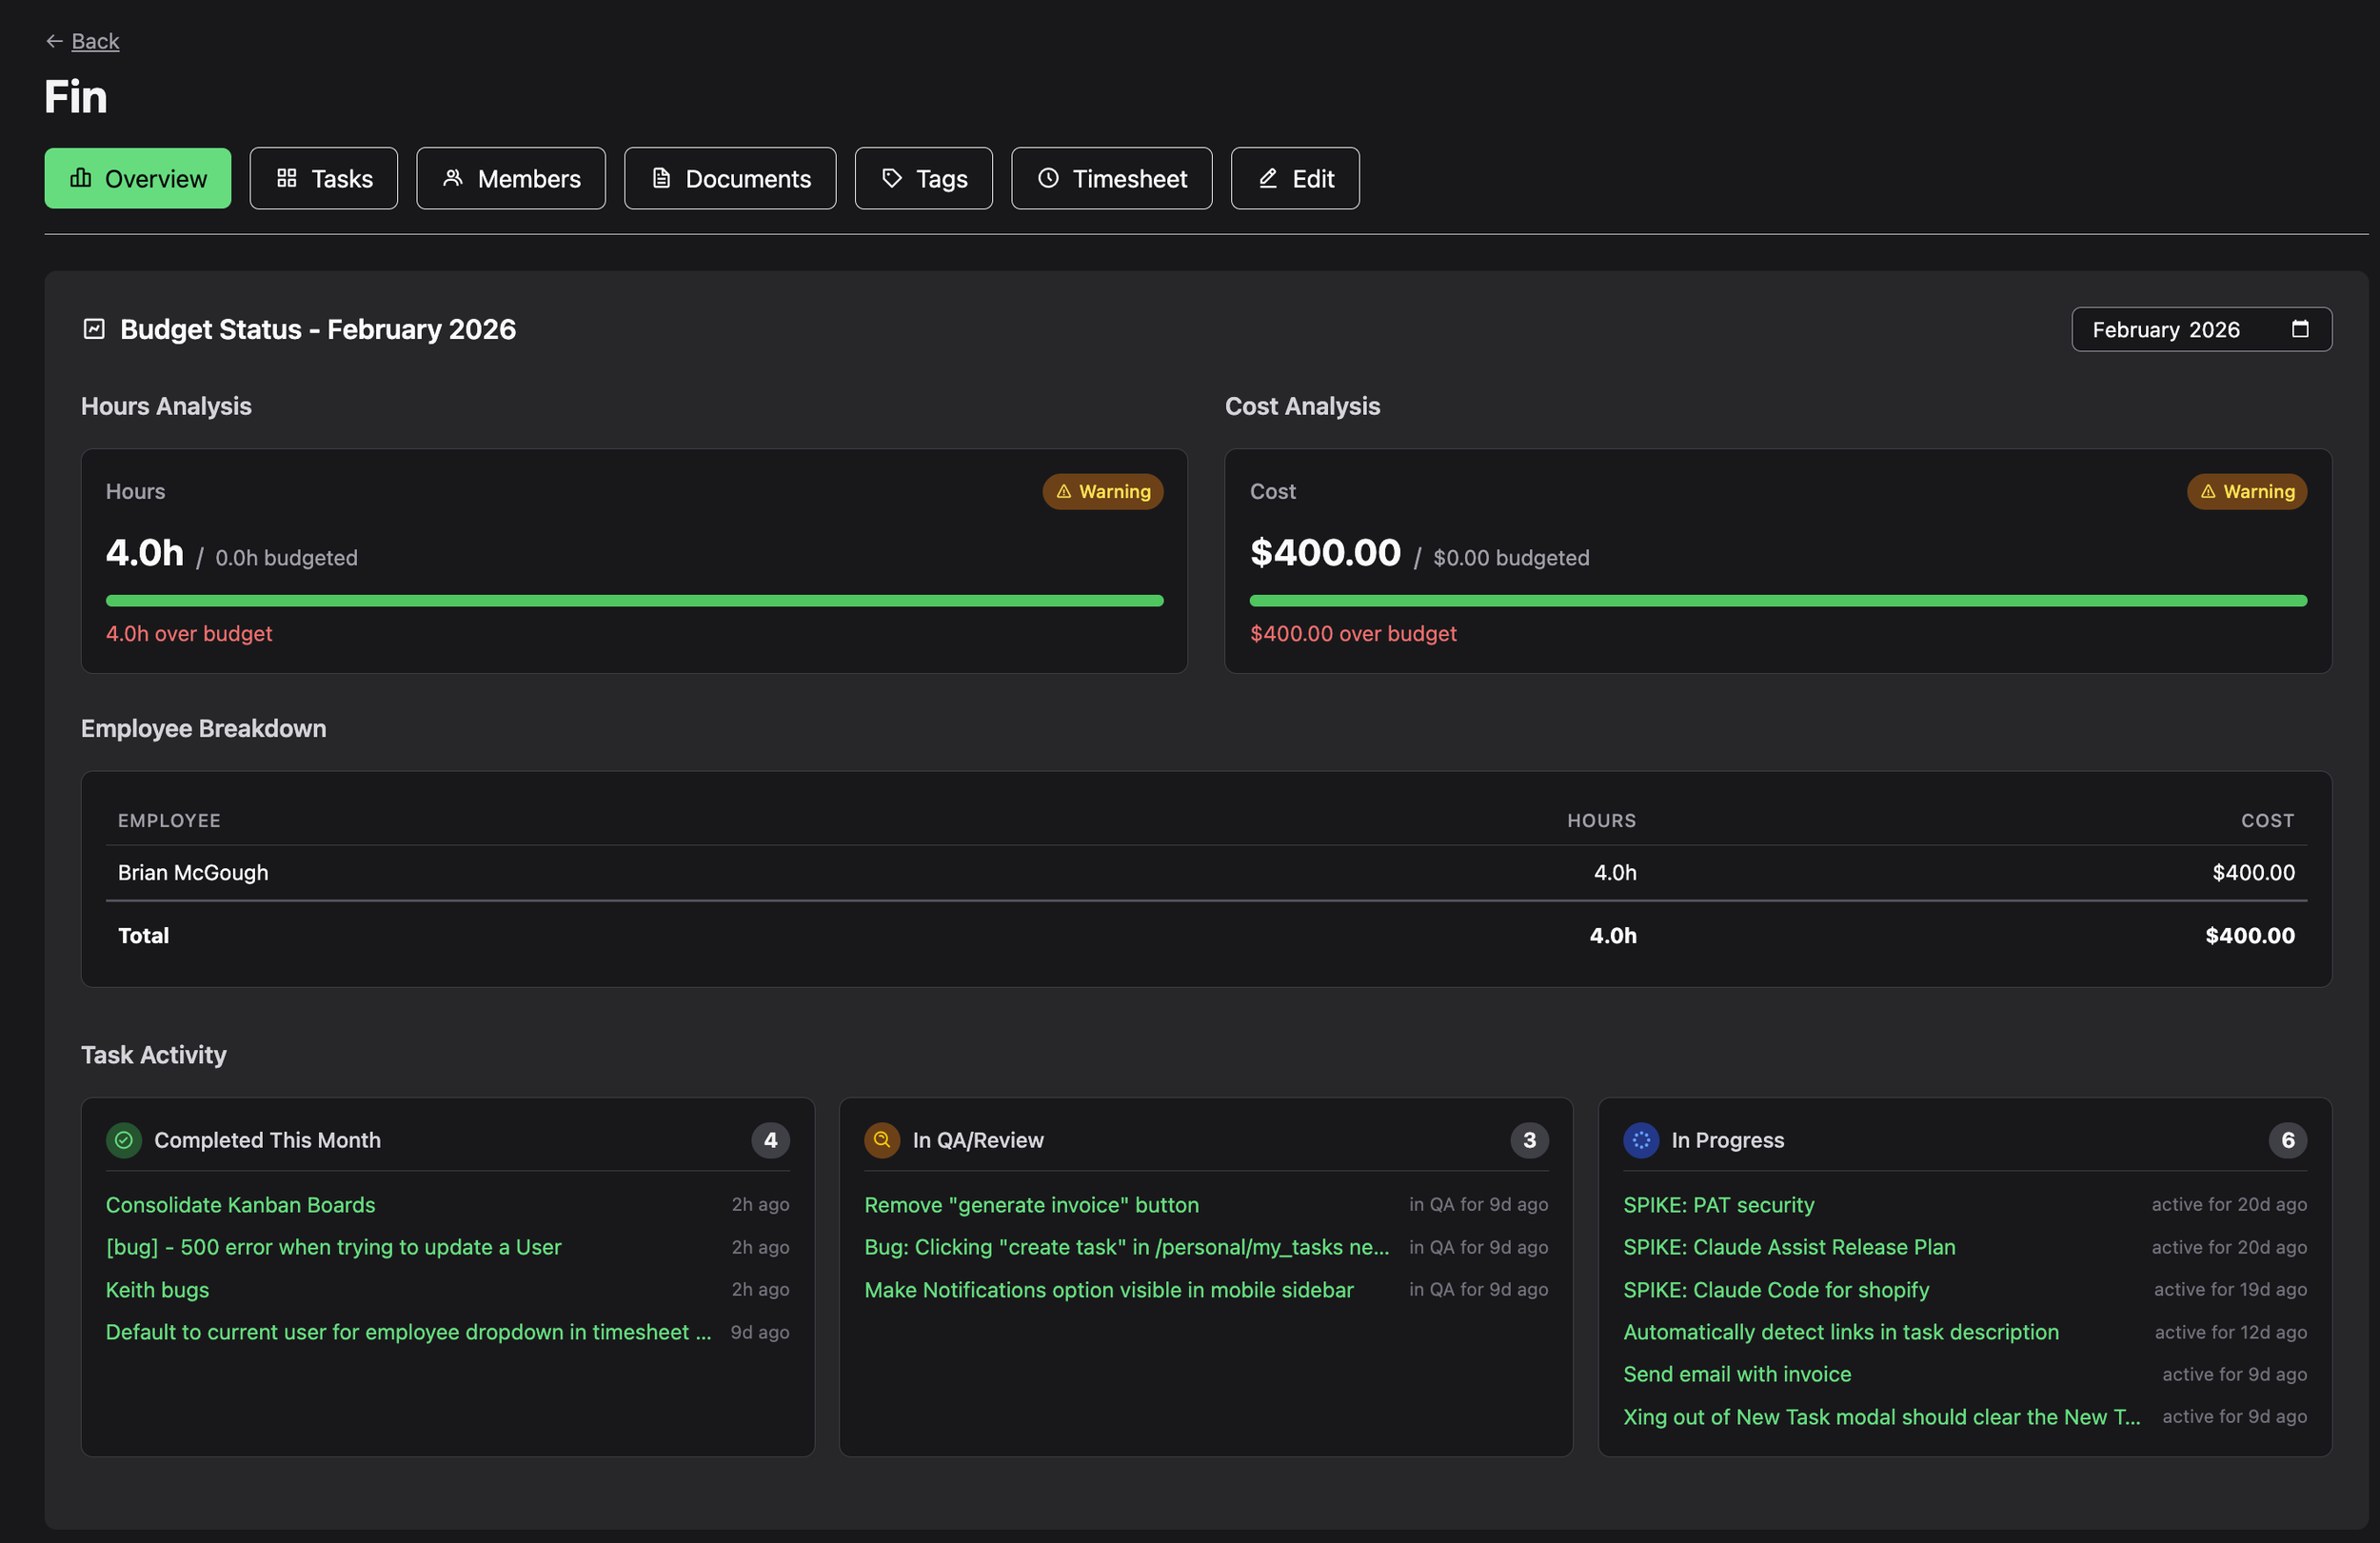Open the Timesheet tab
2380x1543 pixels.
tap(1112, 179)
